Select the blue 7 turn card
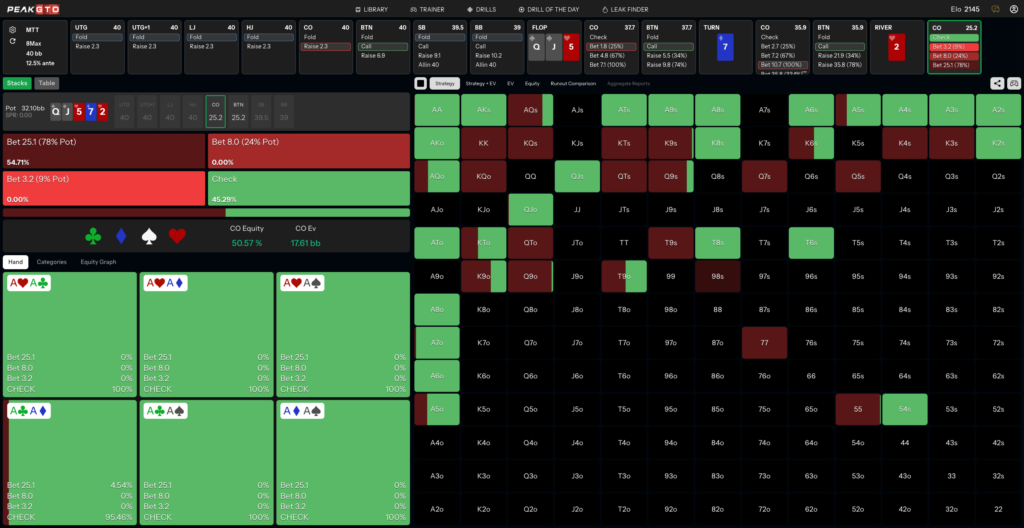1024x528 pixels. point(725,47)
